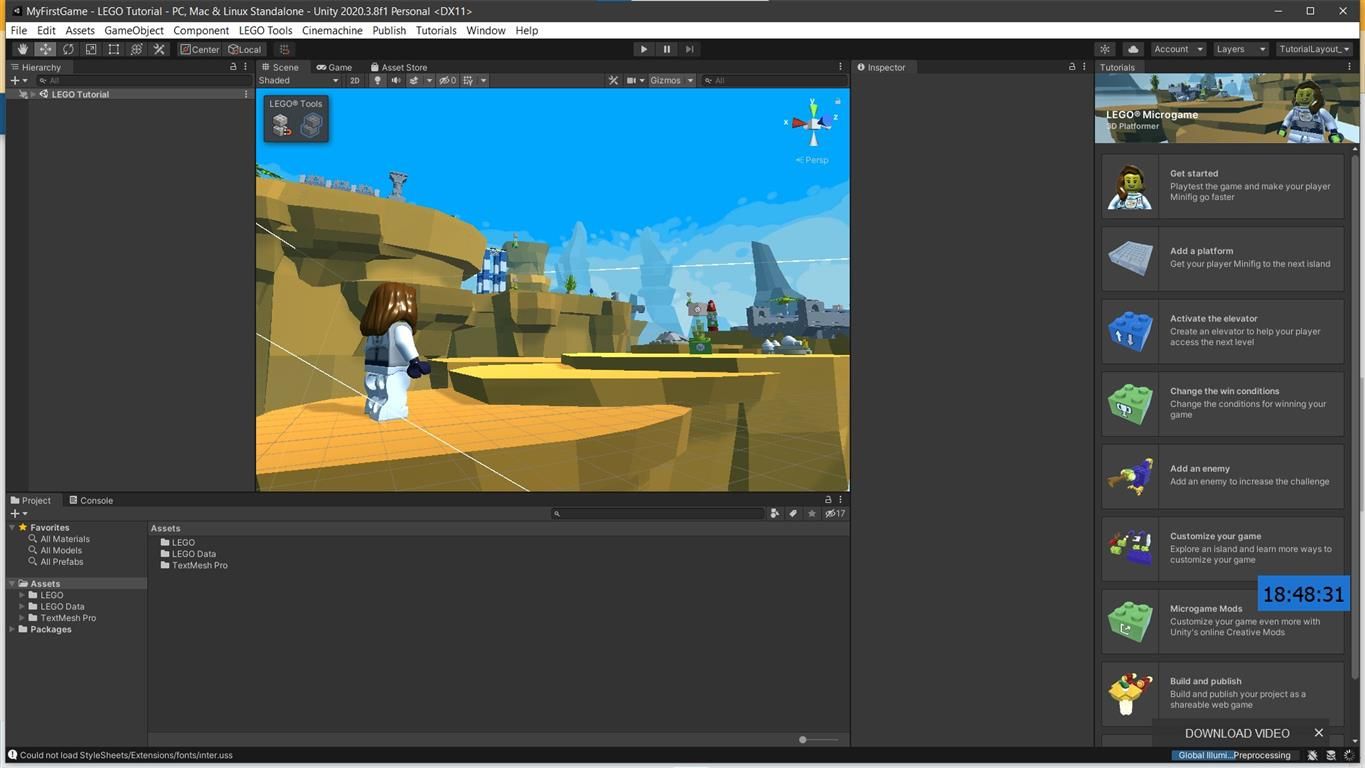Open the Account dropdown
1365x768 pixels.
click(x=1178, y=49)
